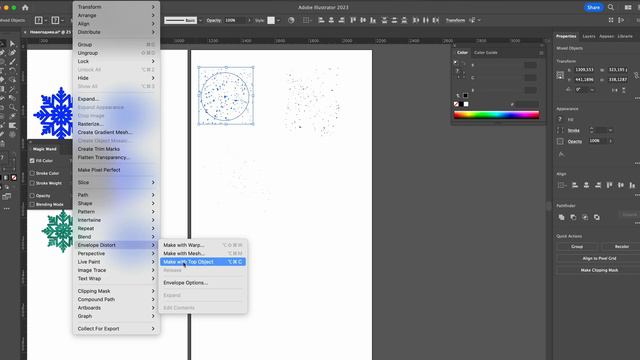Screen dimensions: 640x360
Task: Click Pathfinder Intersect icon
Action: click(585, 217)
